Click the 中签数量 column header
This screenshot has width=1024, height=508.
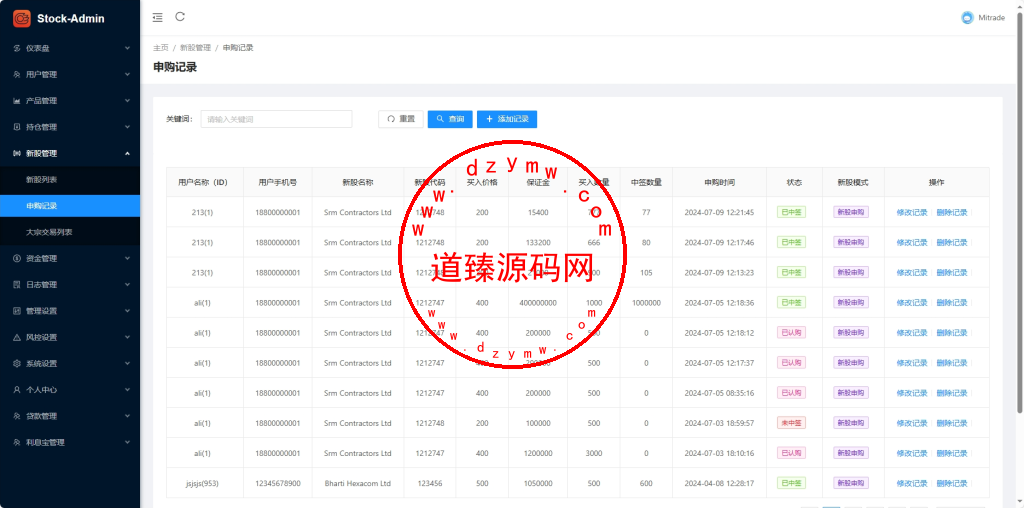tap(646, 182)
